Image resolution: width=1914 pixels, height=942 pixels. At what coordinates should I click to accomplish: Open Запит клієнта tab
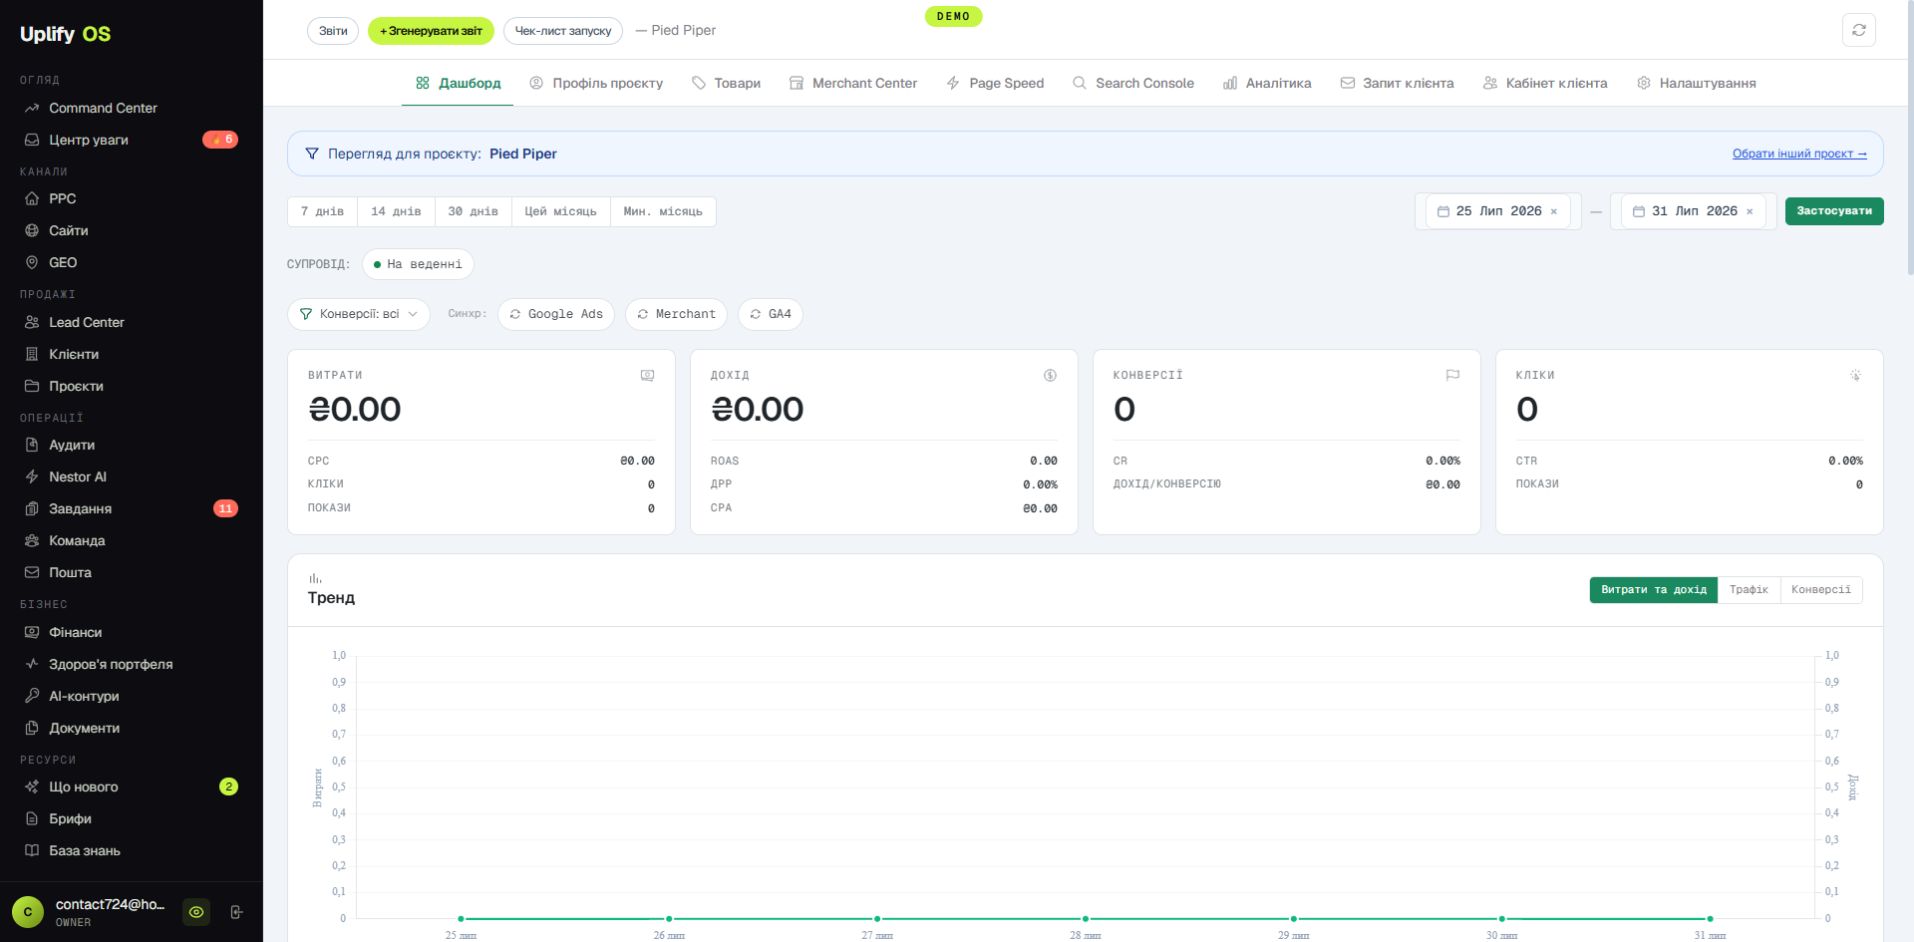click(1397, 84)
